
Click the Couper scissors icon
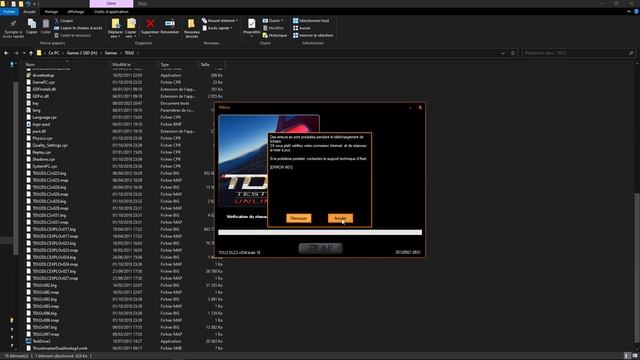point(57,20)
